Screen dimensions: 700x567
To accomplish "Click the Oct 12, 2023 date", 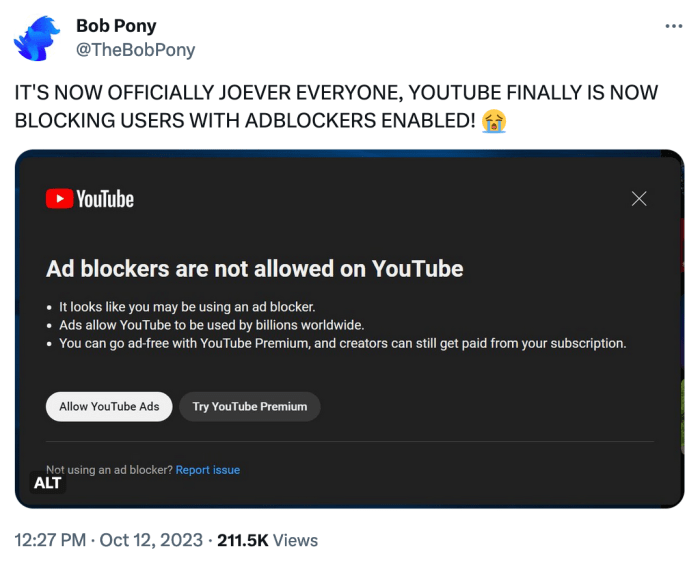I will (151, 540).
